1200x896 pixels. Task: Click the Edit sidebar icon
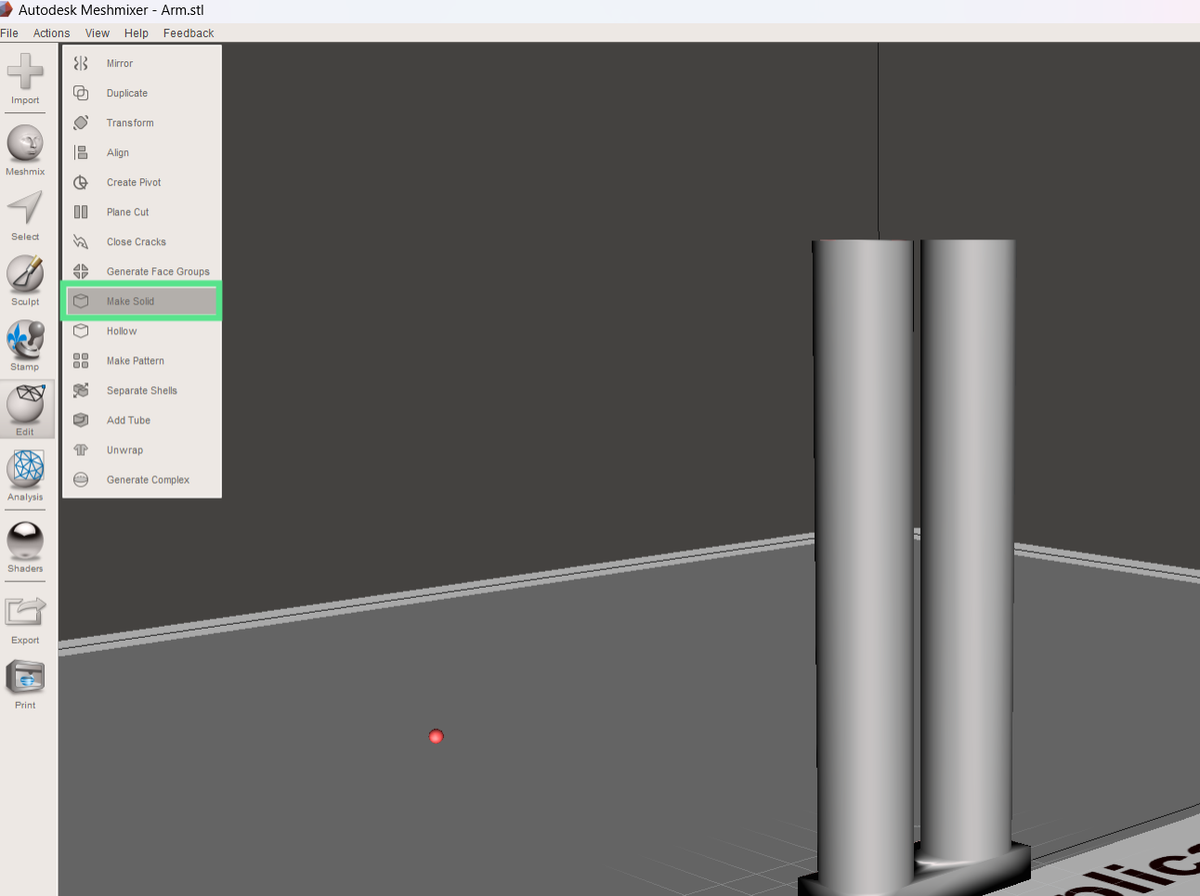24,409
